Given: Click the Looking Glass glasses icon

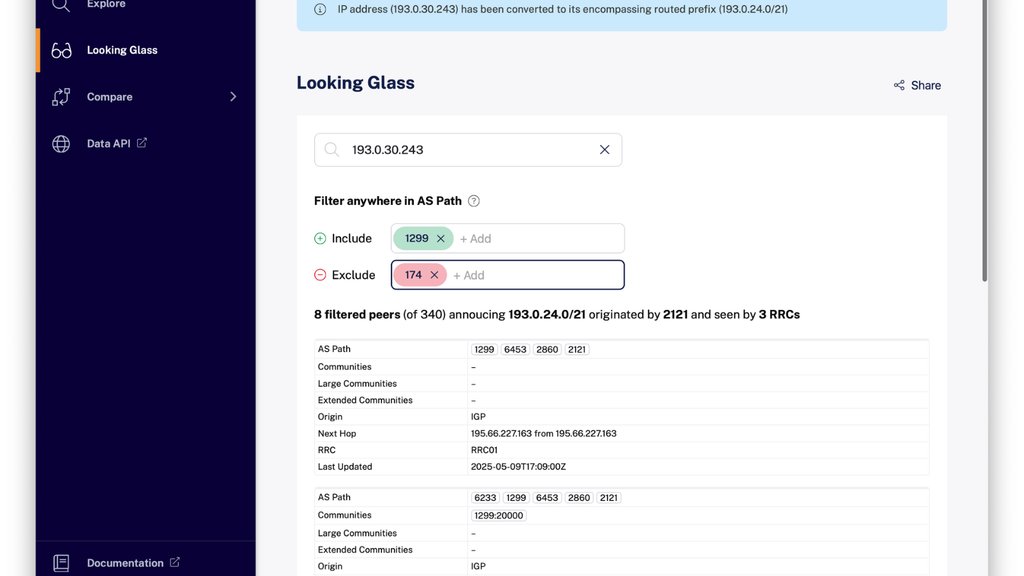Looking at the screenshot, I should (x=61, y=50).
